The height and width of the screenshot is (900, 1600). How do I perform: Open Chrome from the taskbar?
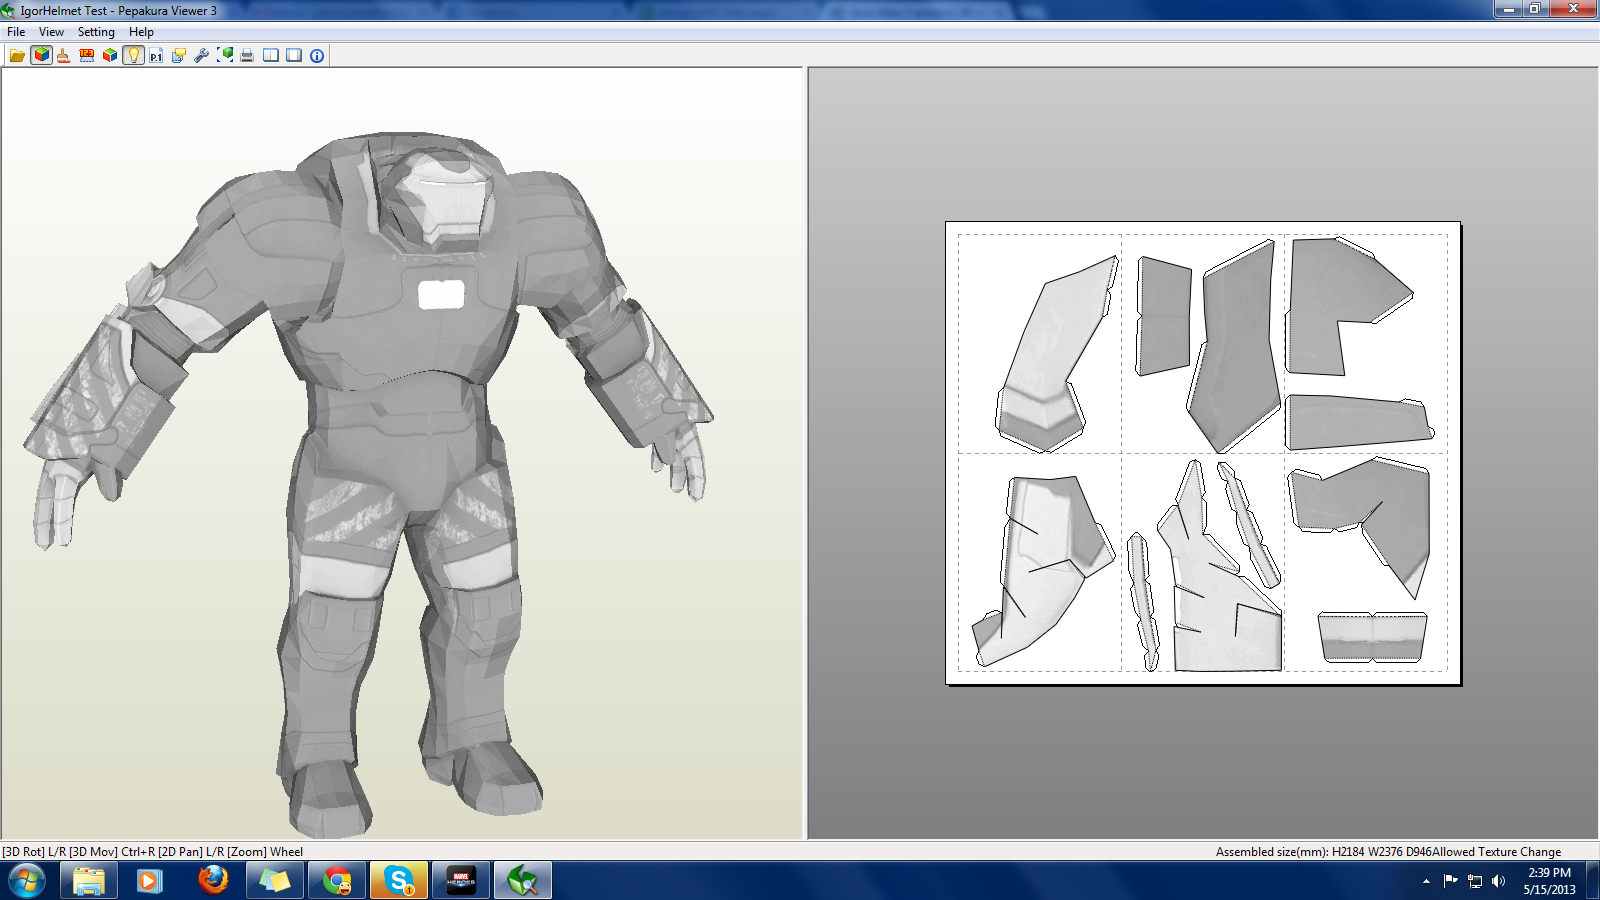point(336,881)
